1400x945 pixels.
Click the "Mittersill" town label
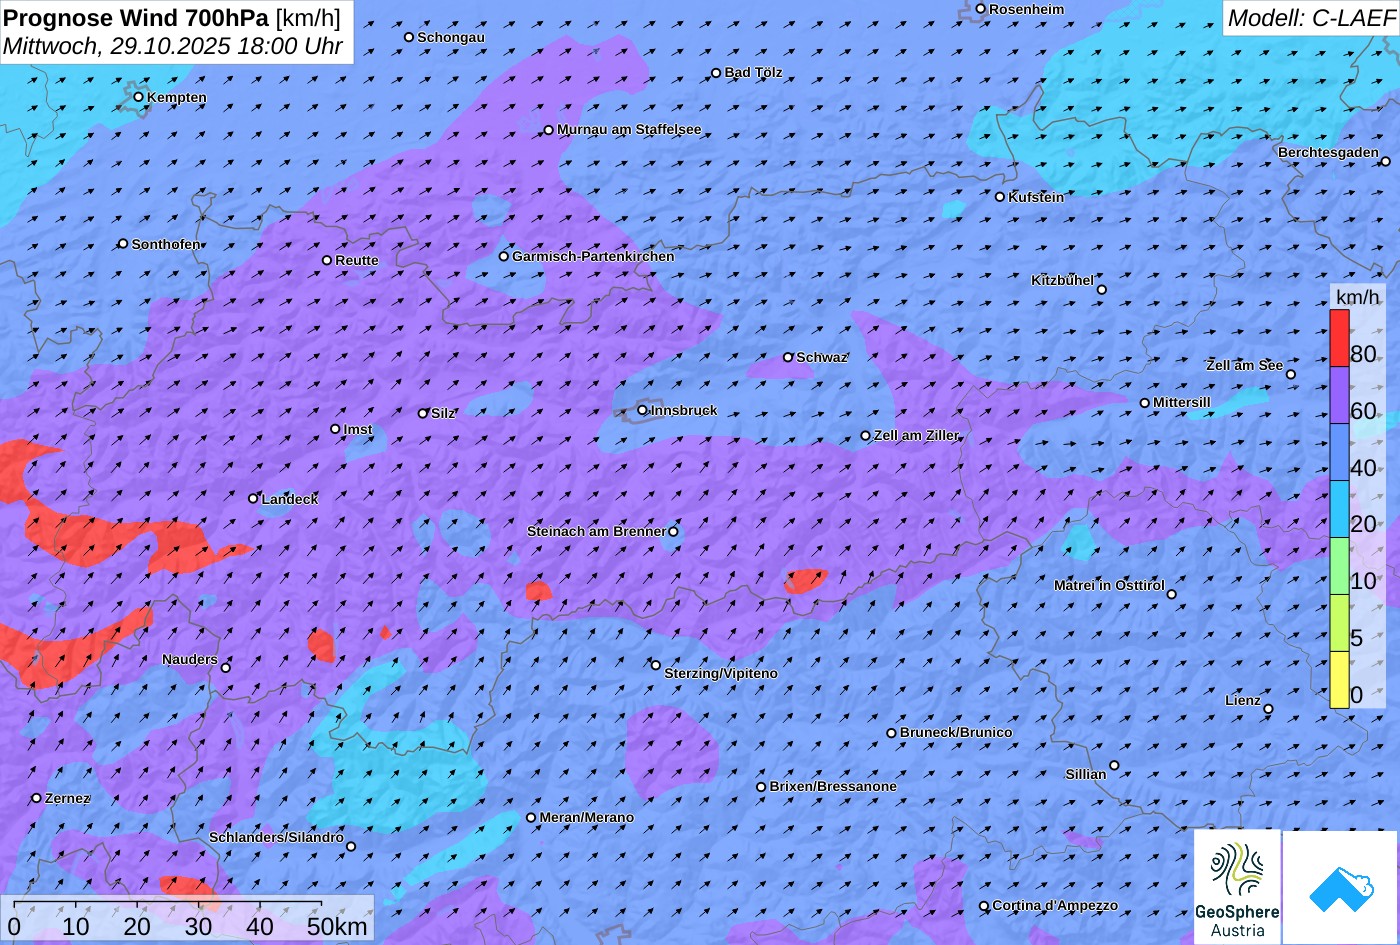(x=1182, y=403)
